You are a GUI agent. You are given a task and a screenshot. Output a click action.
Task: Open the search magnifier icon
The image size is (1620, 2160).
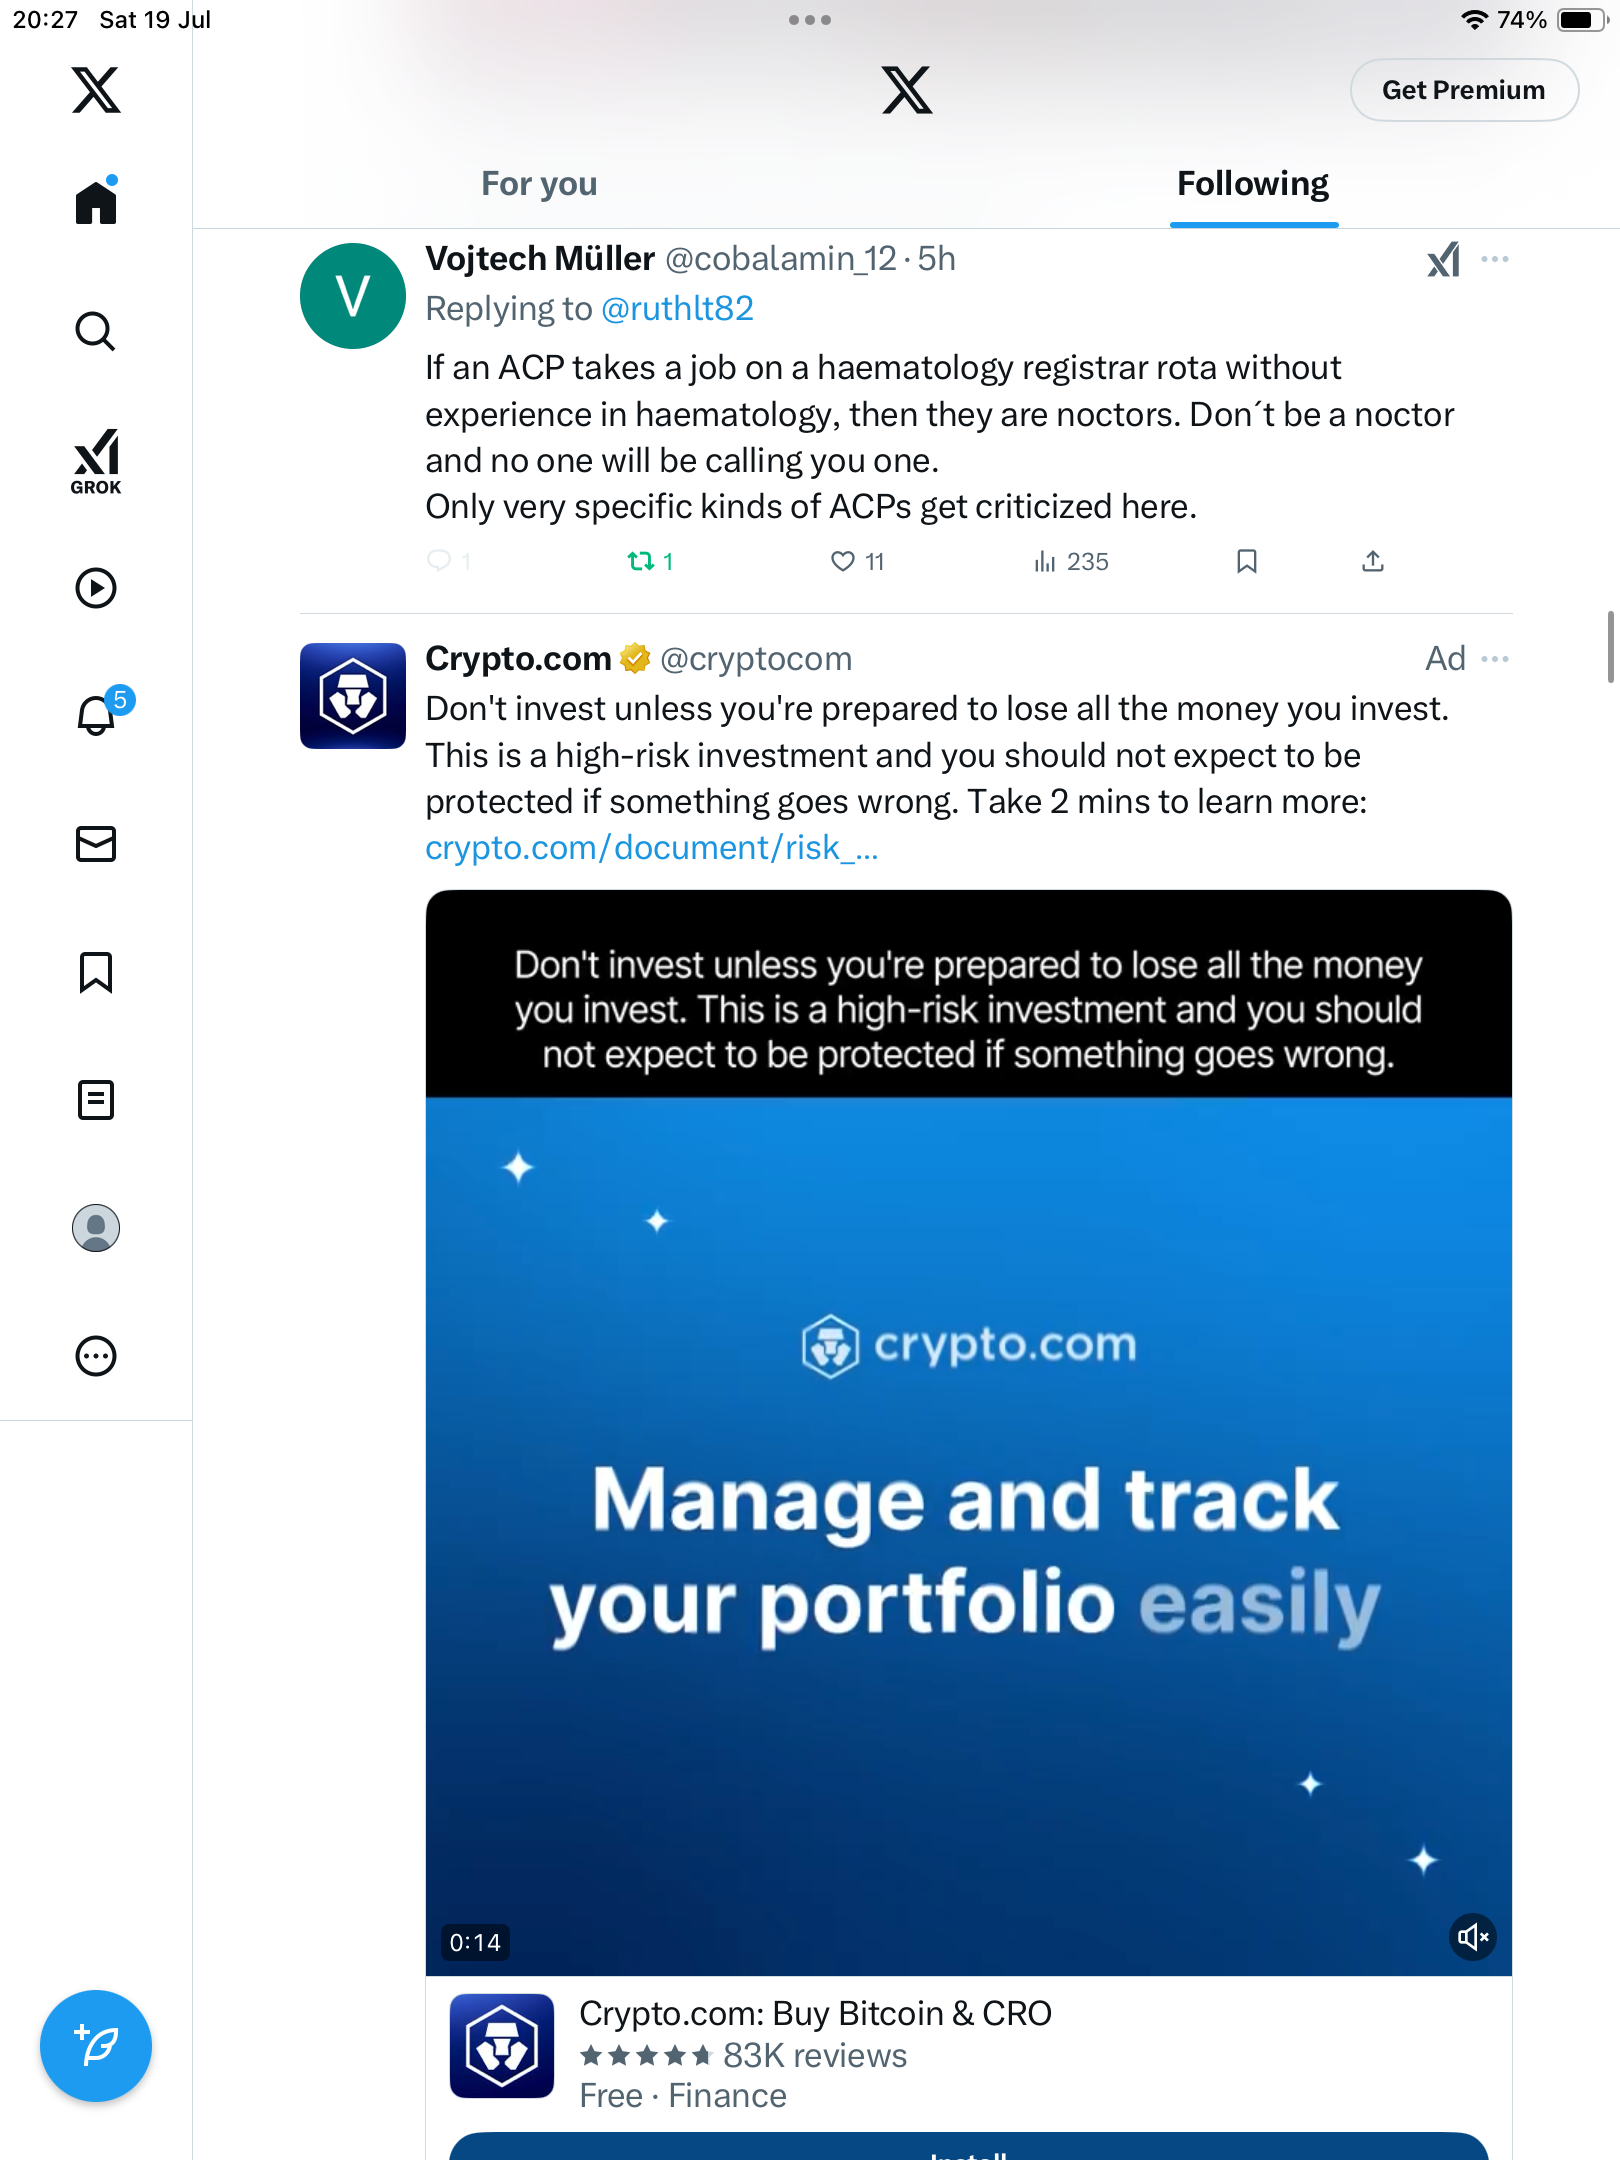[96, 331]
